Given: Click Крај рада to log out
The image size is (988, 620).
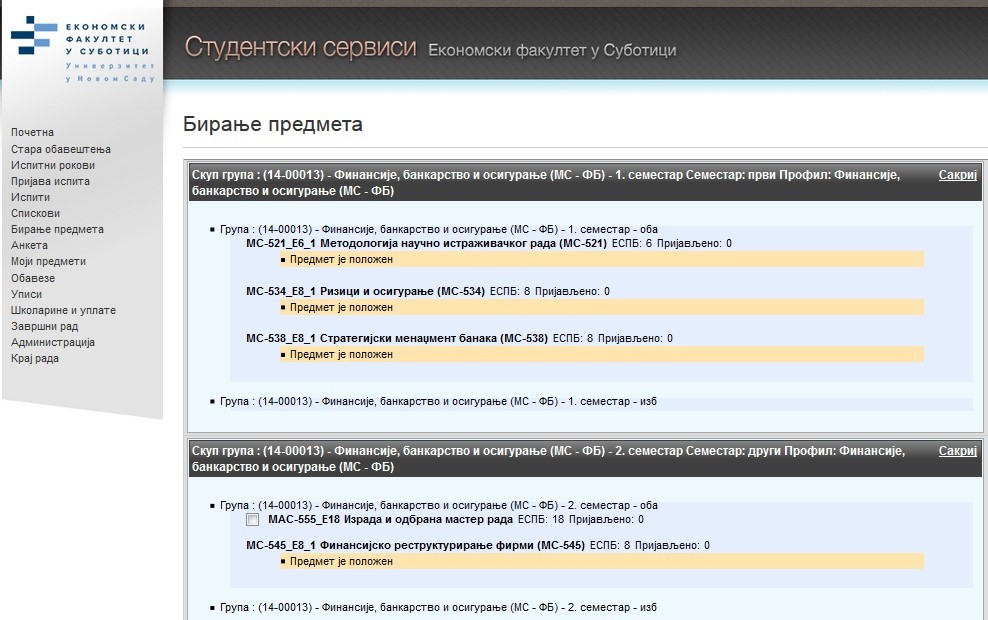Looking at the screenshot, I should point(35,359).
